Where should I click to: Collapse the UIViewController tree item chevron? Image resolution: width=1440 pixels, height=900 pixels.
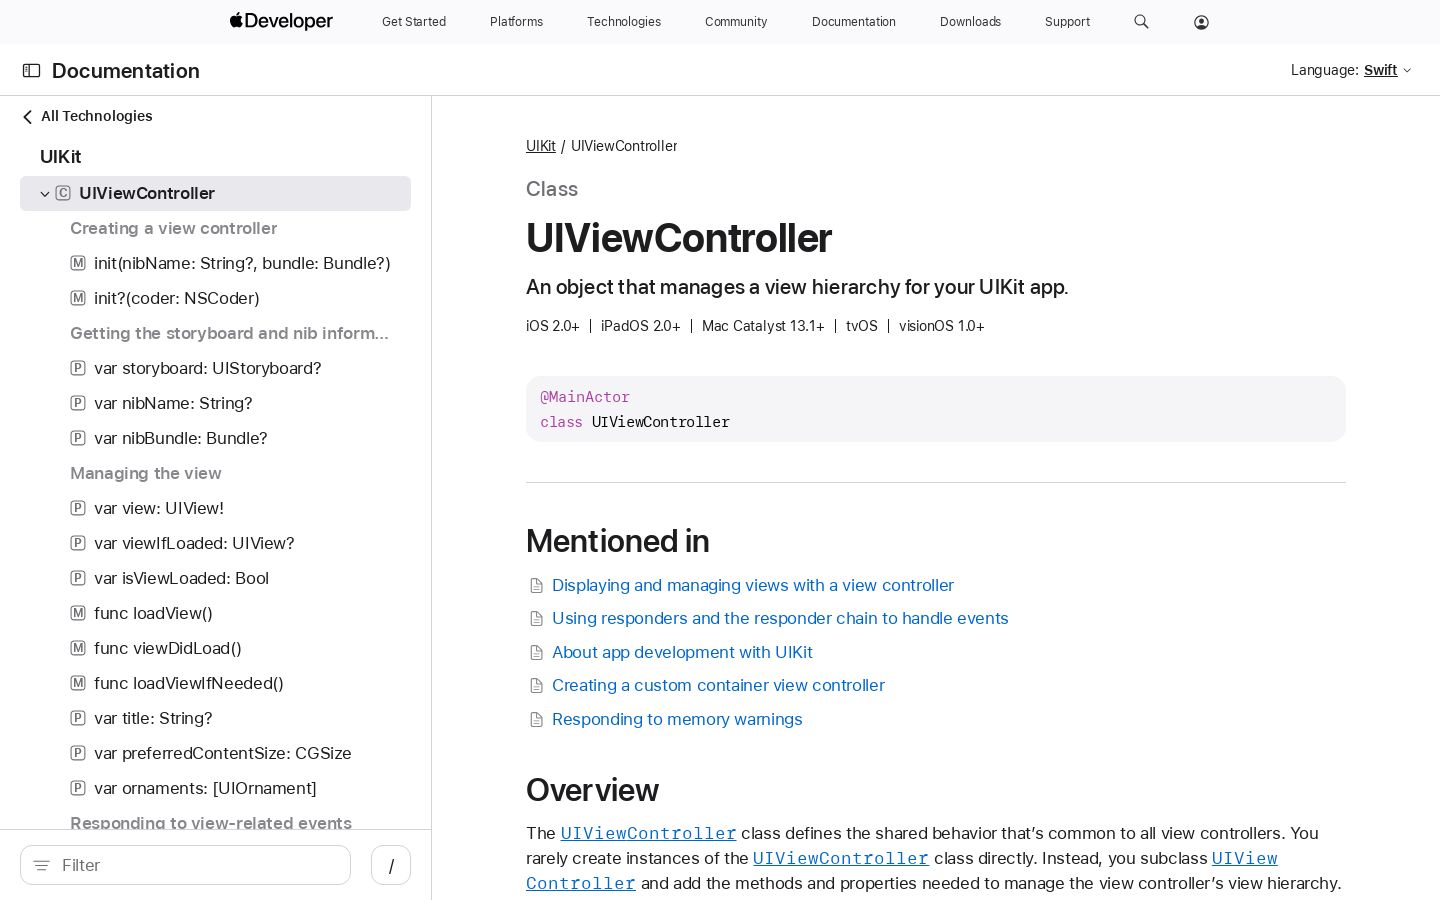[x=44, y=194]
